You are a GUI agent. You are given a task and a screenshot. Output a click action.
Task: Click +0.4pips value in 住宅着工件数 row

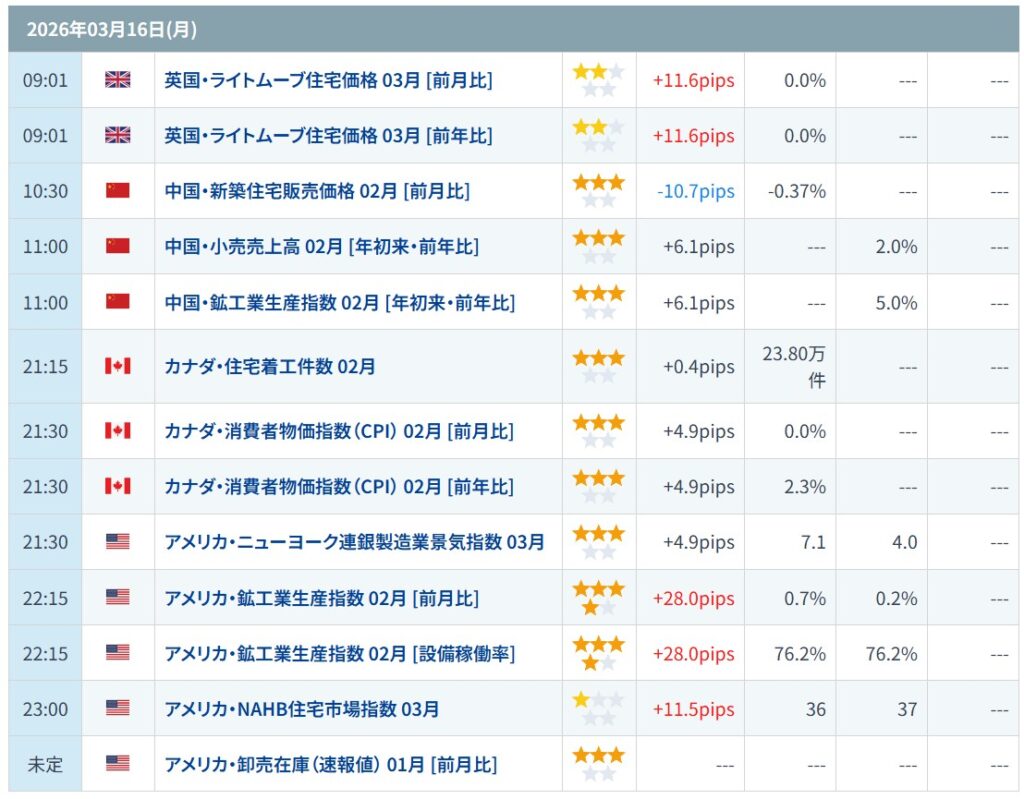698,367
